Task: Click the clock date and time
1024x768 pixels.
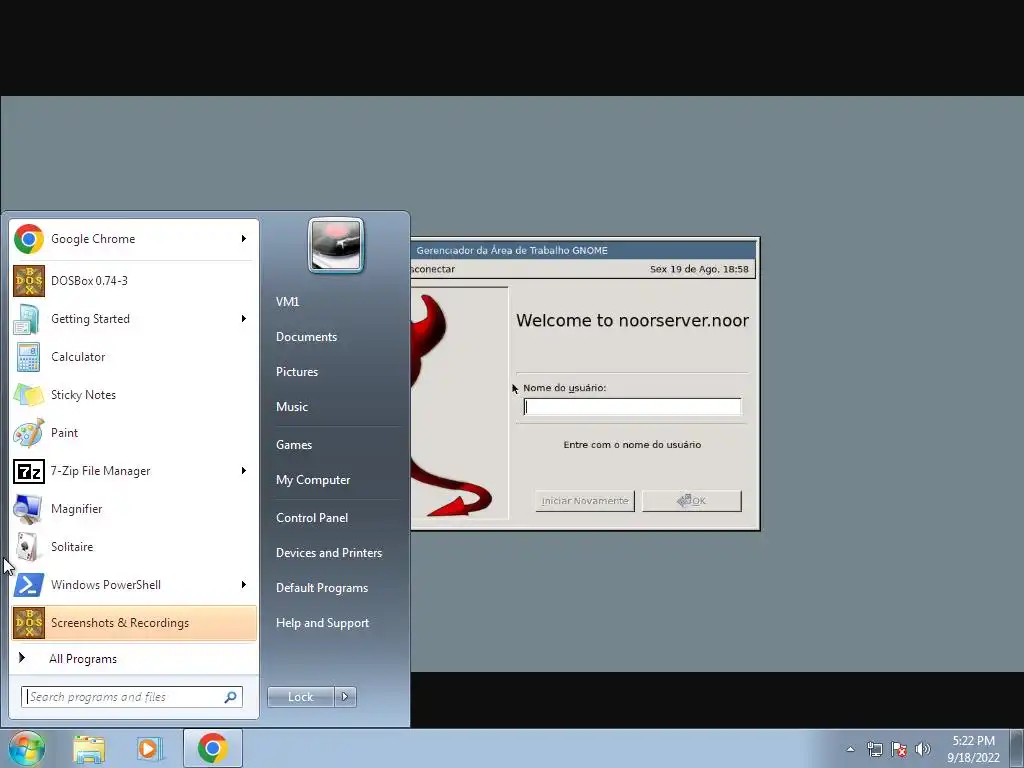Action: tap(973, 749)
